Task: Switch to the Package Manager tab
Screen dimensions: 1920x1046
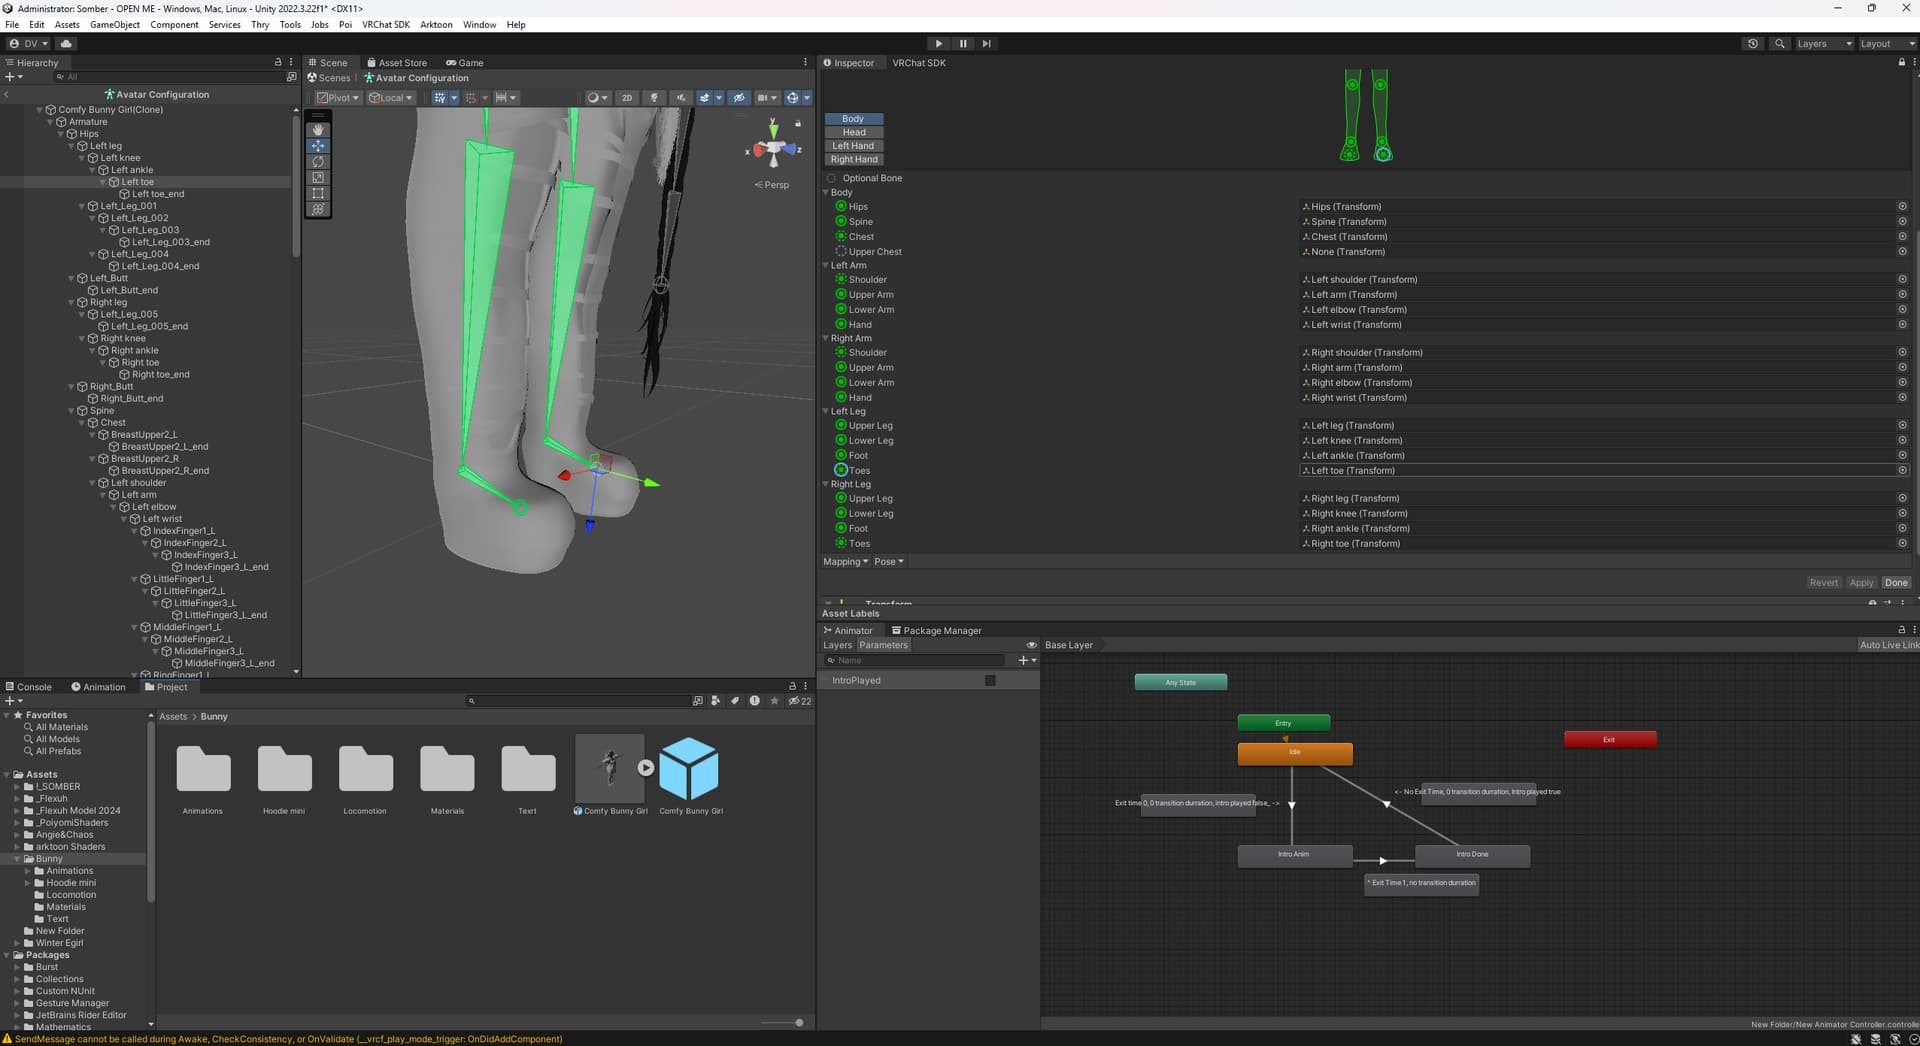Action: click(x=937, y=631)
